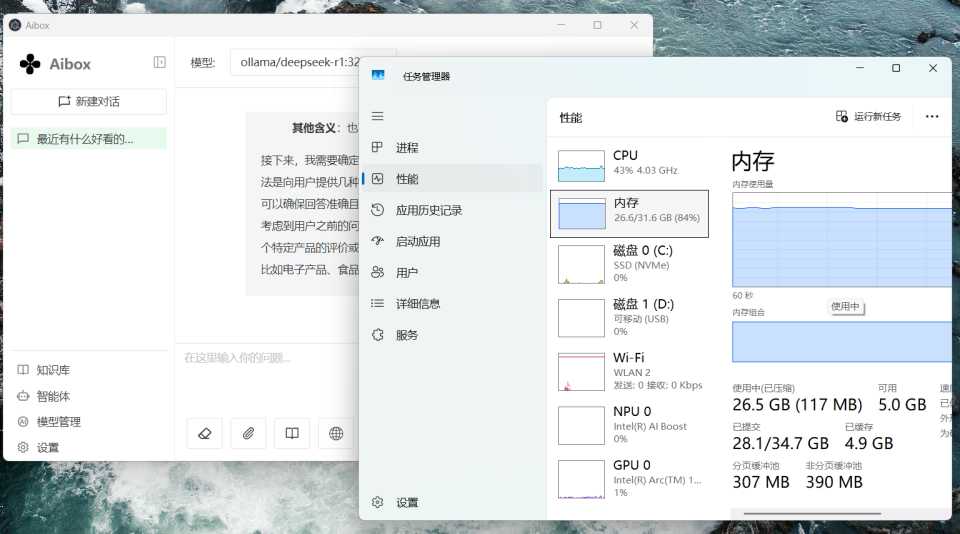960x534 pixels.
Task: Click the eraser clear-chat button in Aibox
Action: pos(204,434)
